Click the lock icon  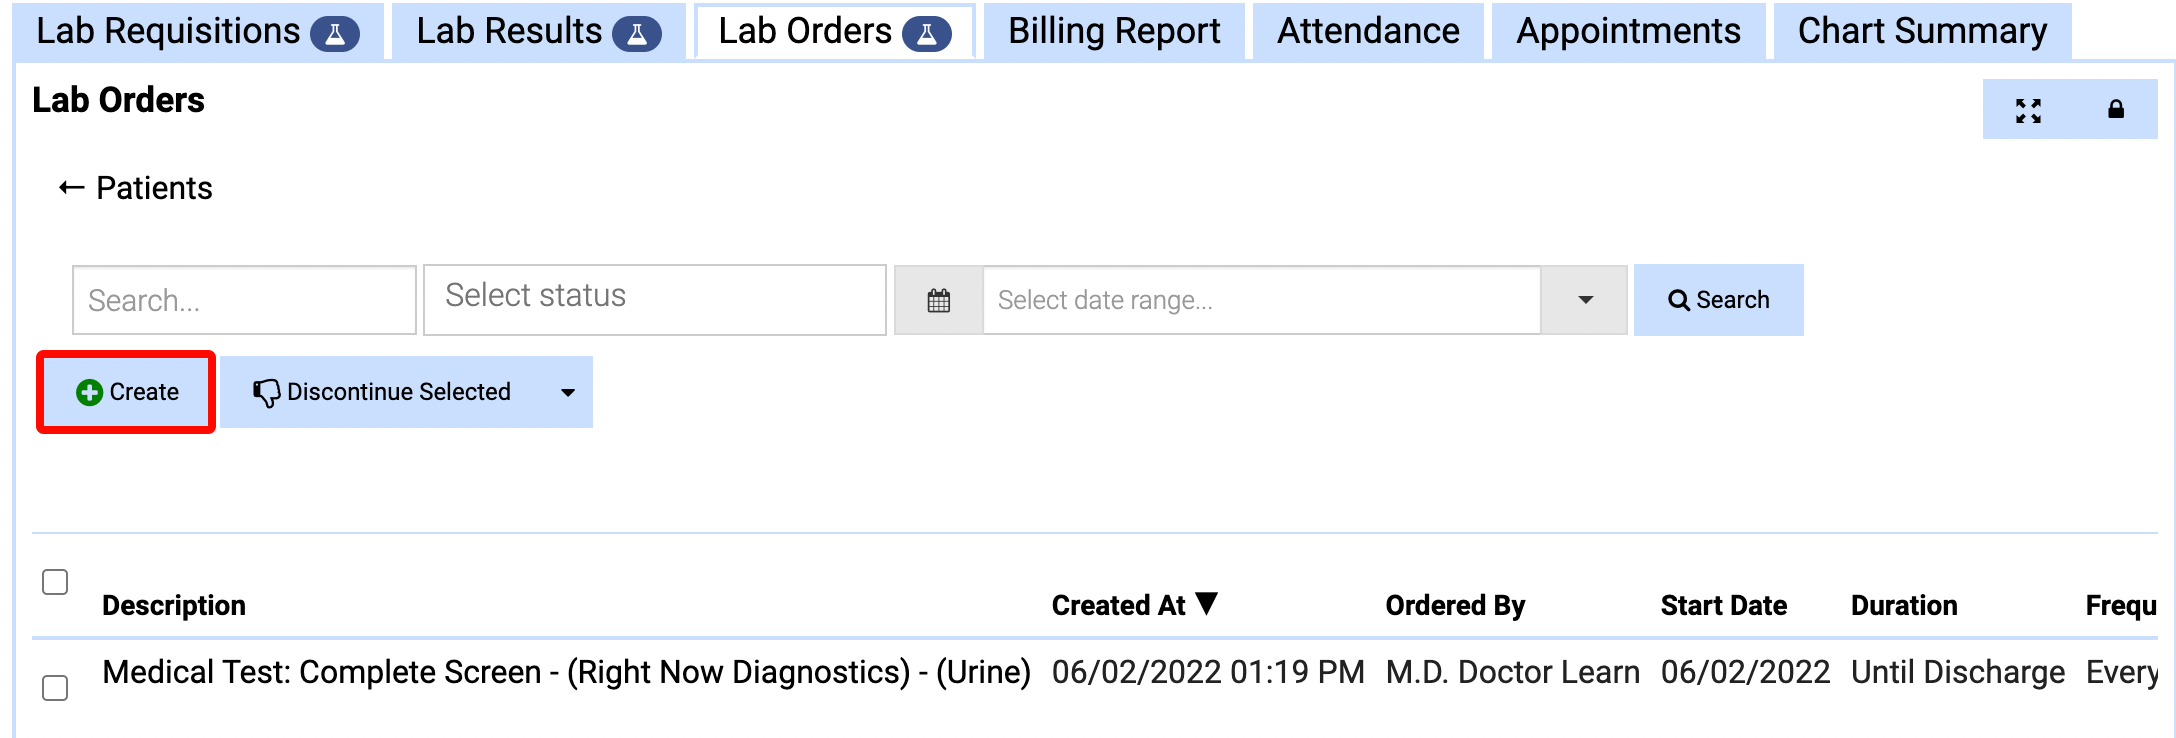[2116, 109]
